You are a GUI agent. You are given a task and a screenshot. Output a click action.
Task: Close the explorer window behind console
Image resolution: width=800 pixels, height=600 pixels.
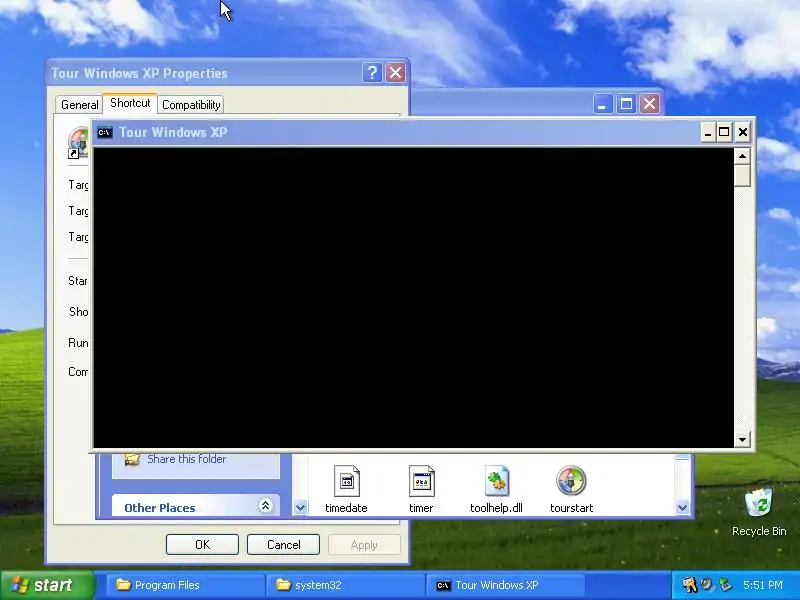coord(649,104)
